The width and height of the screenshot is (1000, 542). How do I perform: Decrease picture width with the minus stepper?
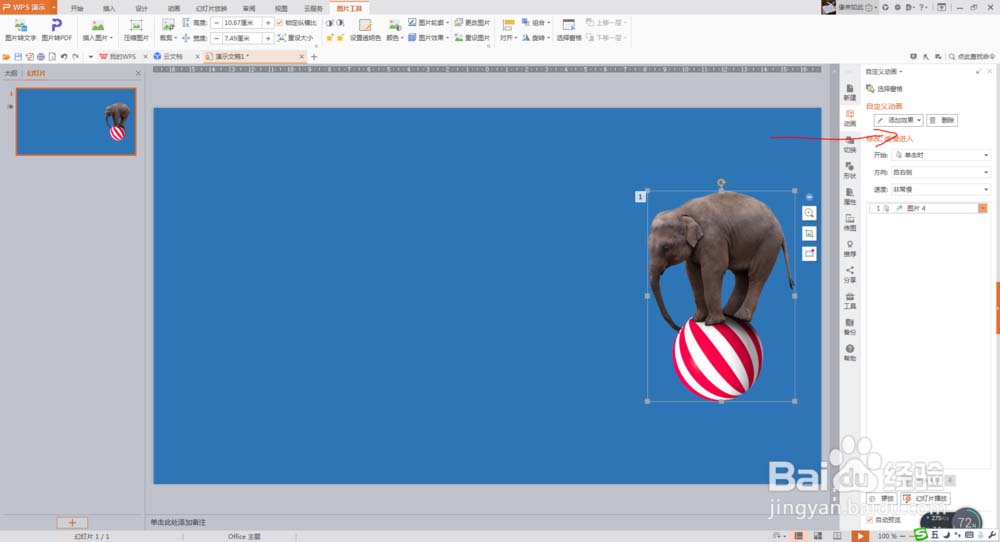(216, 38)
